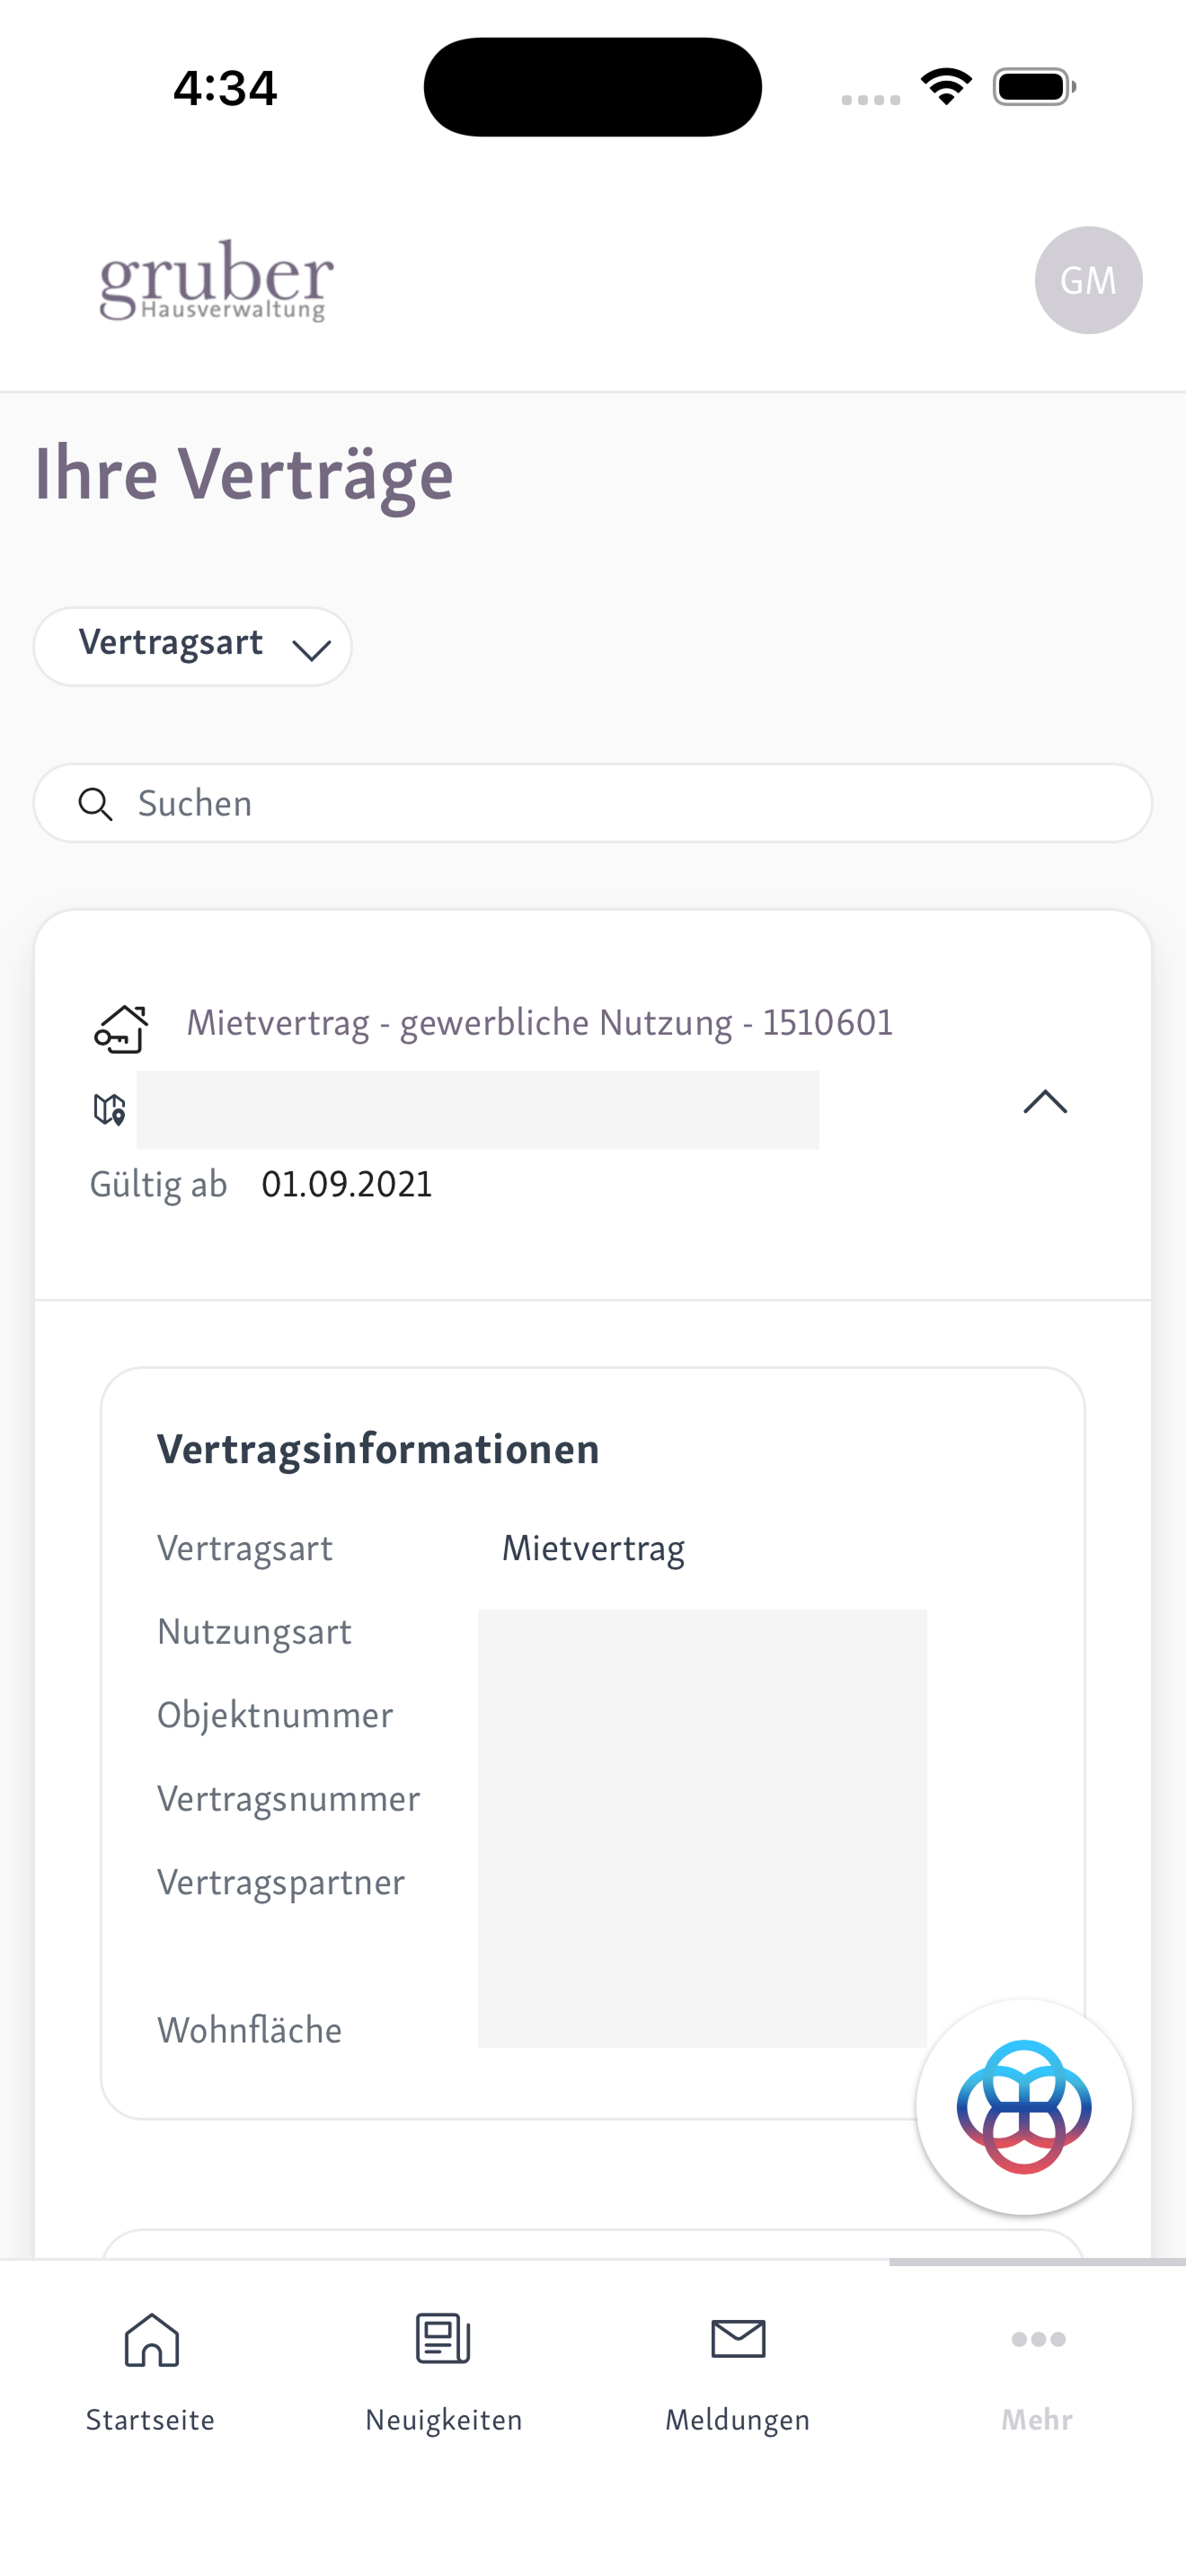This screenshot has height=2576, width=1186.
Task: Open the floating chatbot assistant button
Action: point(1023,2107)
